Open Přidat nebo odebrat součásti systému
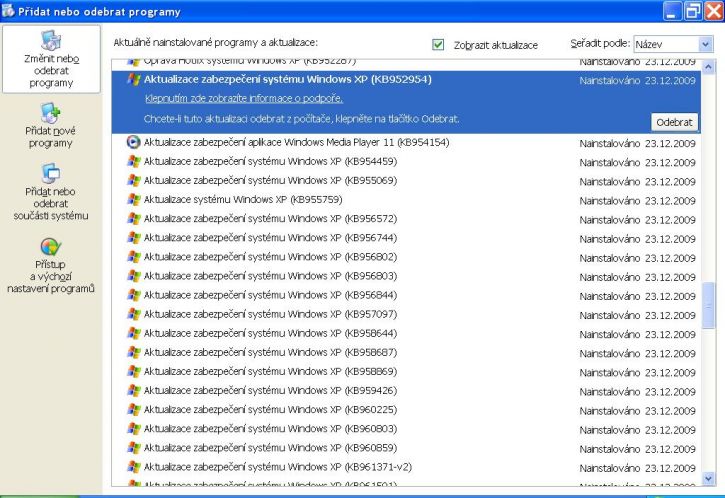Viewport: 725px width, 498px height. pyautogui.click(x=50, y=192)
